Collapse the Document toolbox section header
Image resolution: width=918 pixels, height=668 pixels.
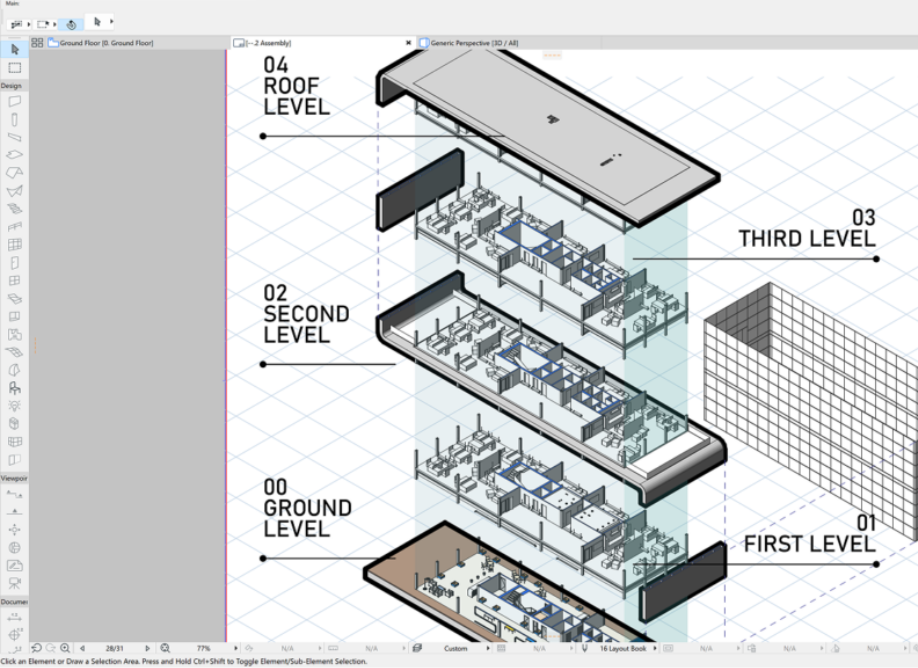click(14, 601)
